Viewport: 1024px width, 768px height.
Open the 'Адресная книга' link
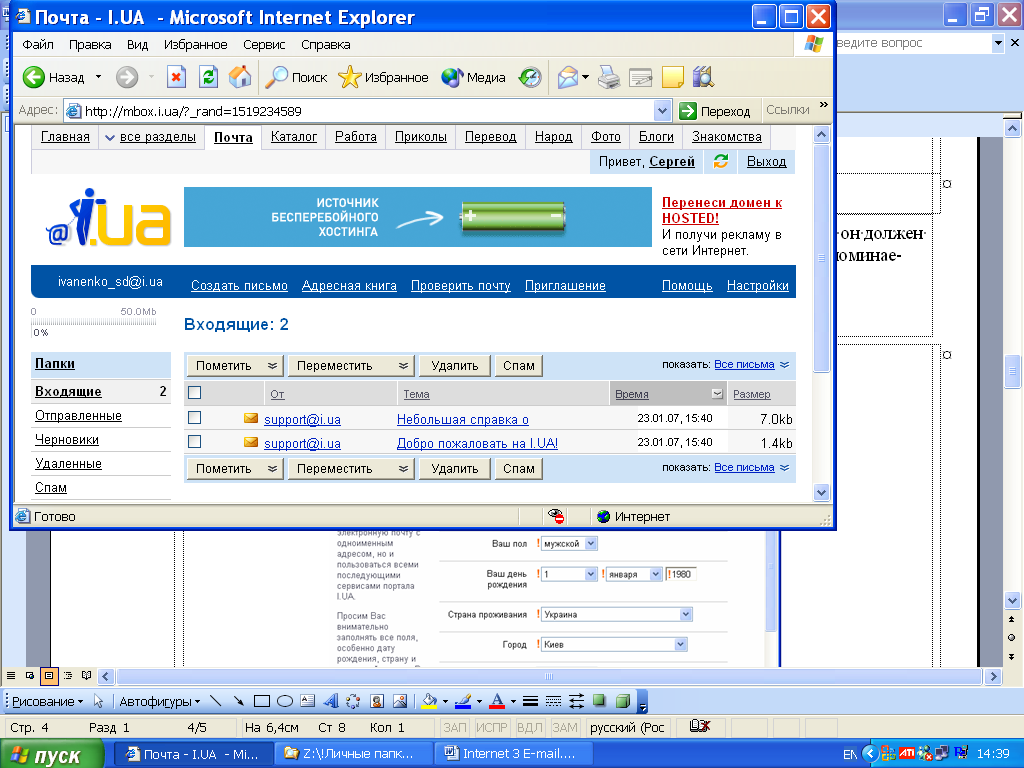pyautogui.click(x=349, y=285)
